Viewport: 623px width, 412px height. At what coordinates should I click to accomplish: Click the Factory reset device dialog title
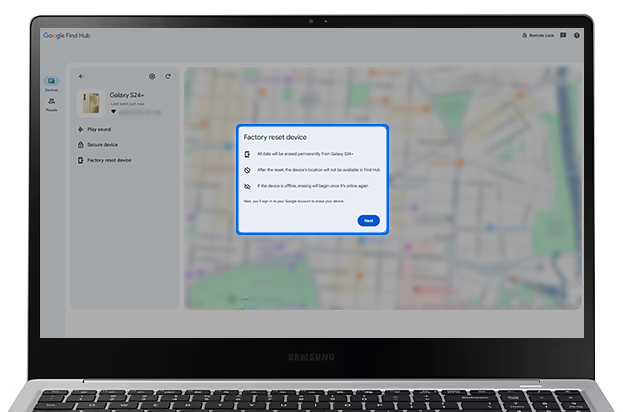275,135
